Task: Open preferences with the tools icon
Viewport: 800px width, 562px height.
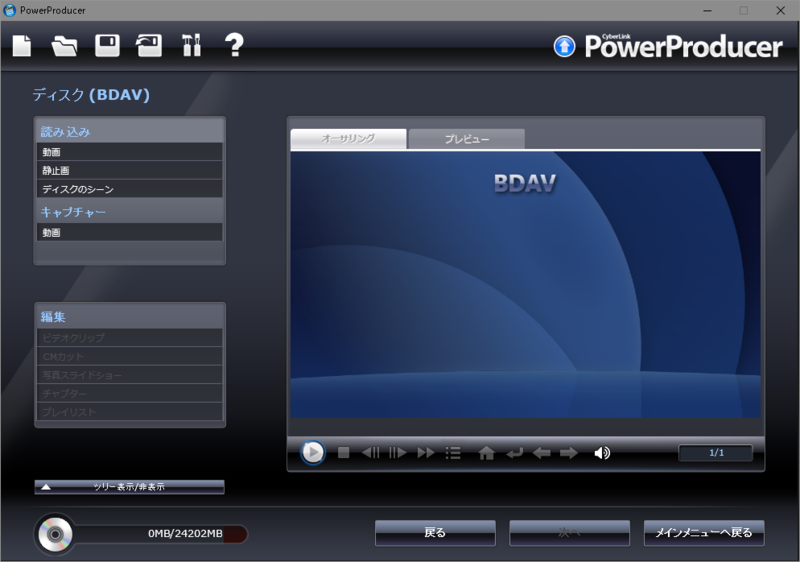Action: 192,45
